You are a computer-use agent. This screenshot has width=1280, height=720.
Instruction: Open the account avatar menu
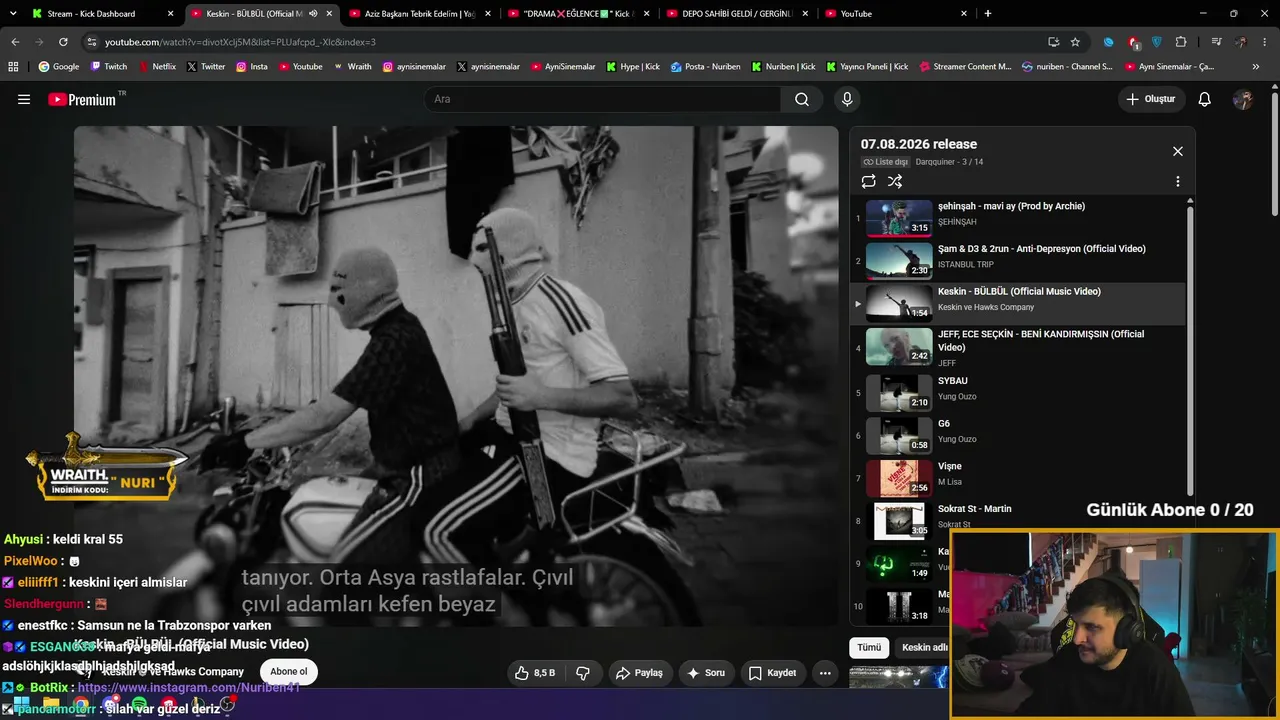pyautogui.click(x=1243, y=99)
